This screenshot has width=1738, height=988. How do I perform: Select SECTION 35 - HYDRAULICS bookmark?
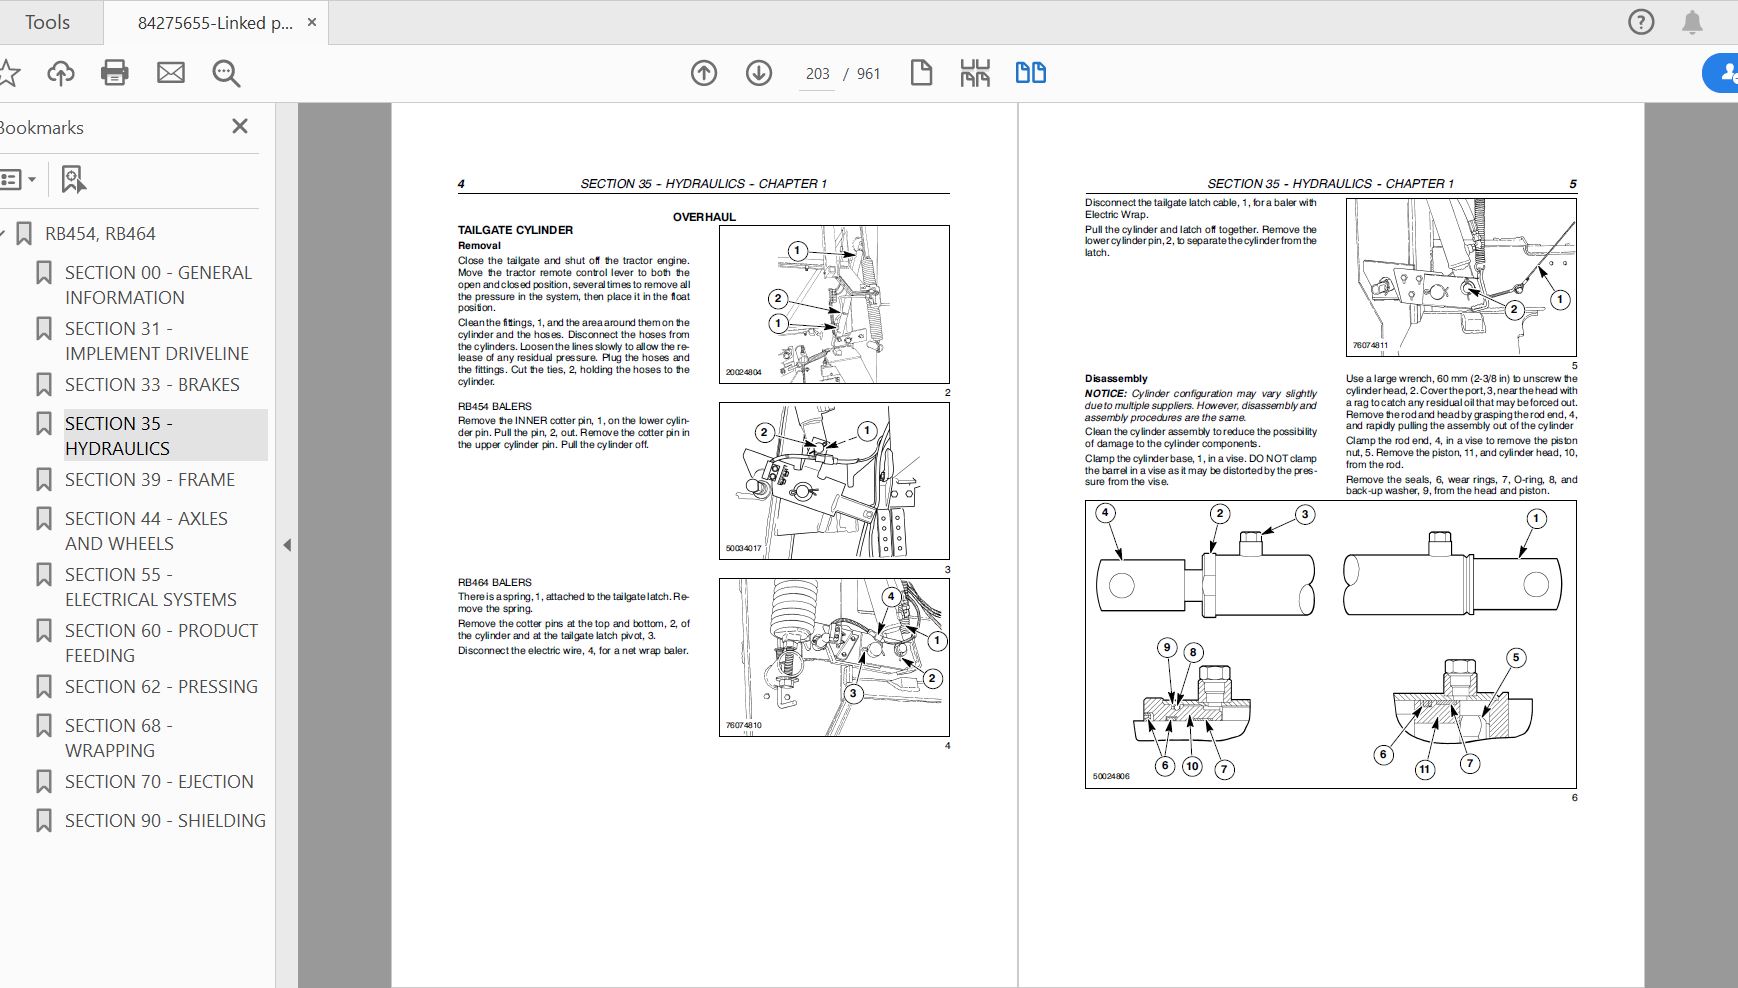pos(166,436)
